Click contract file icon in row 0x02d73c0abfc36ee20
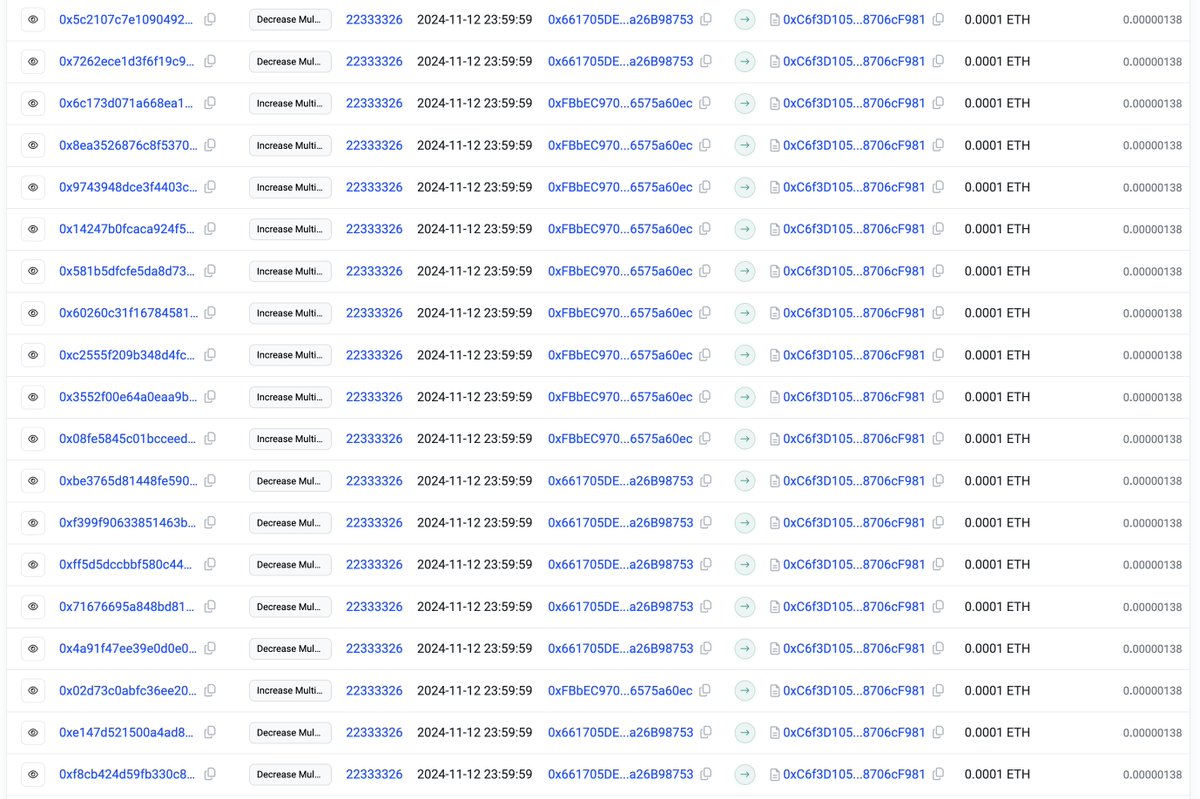The image size is (1200, 799). (x=775, y=691)
